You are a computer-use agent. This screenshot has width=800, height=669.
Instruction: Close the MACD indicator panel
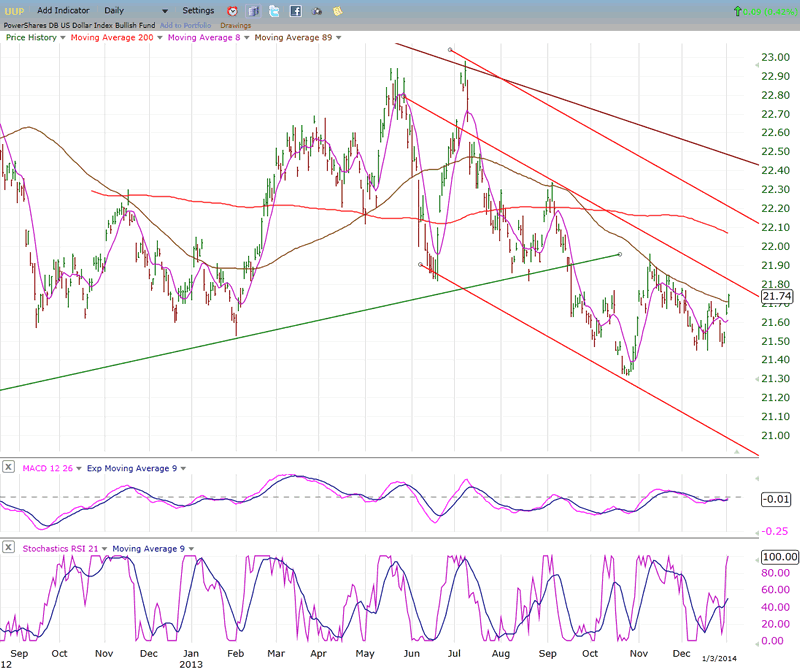[x=8, y=467]
